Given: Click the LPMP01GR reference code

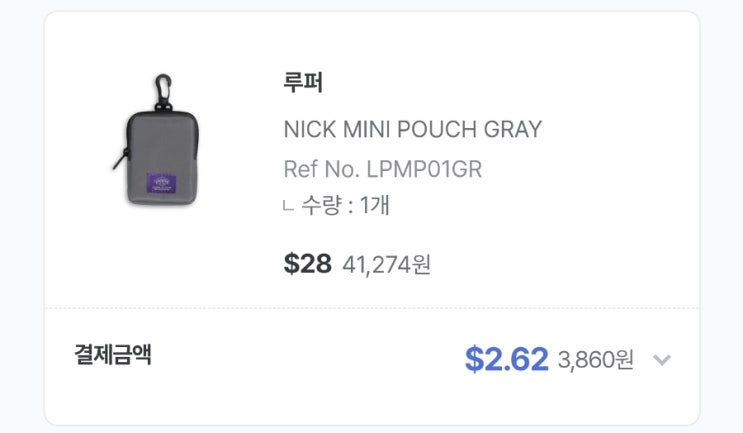Looking at the screenshot, I should tap(424, 169).
